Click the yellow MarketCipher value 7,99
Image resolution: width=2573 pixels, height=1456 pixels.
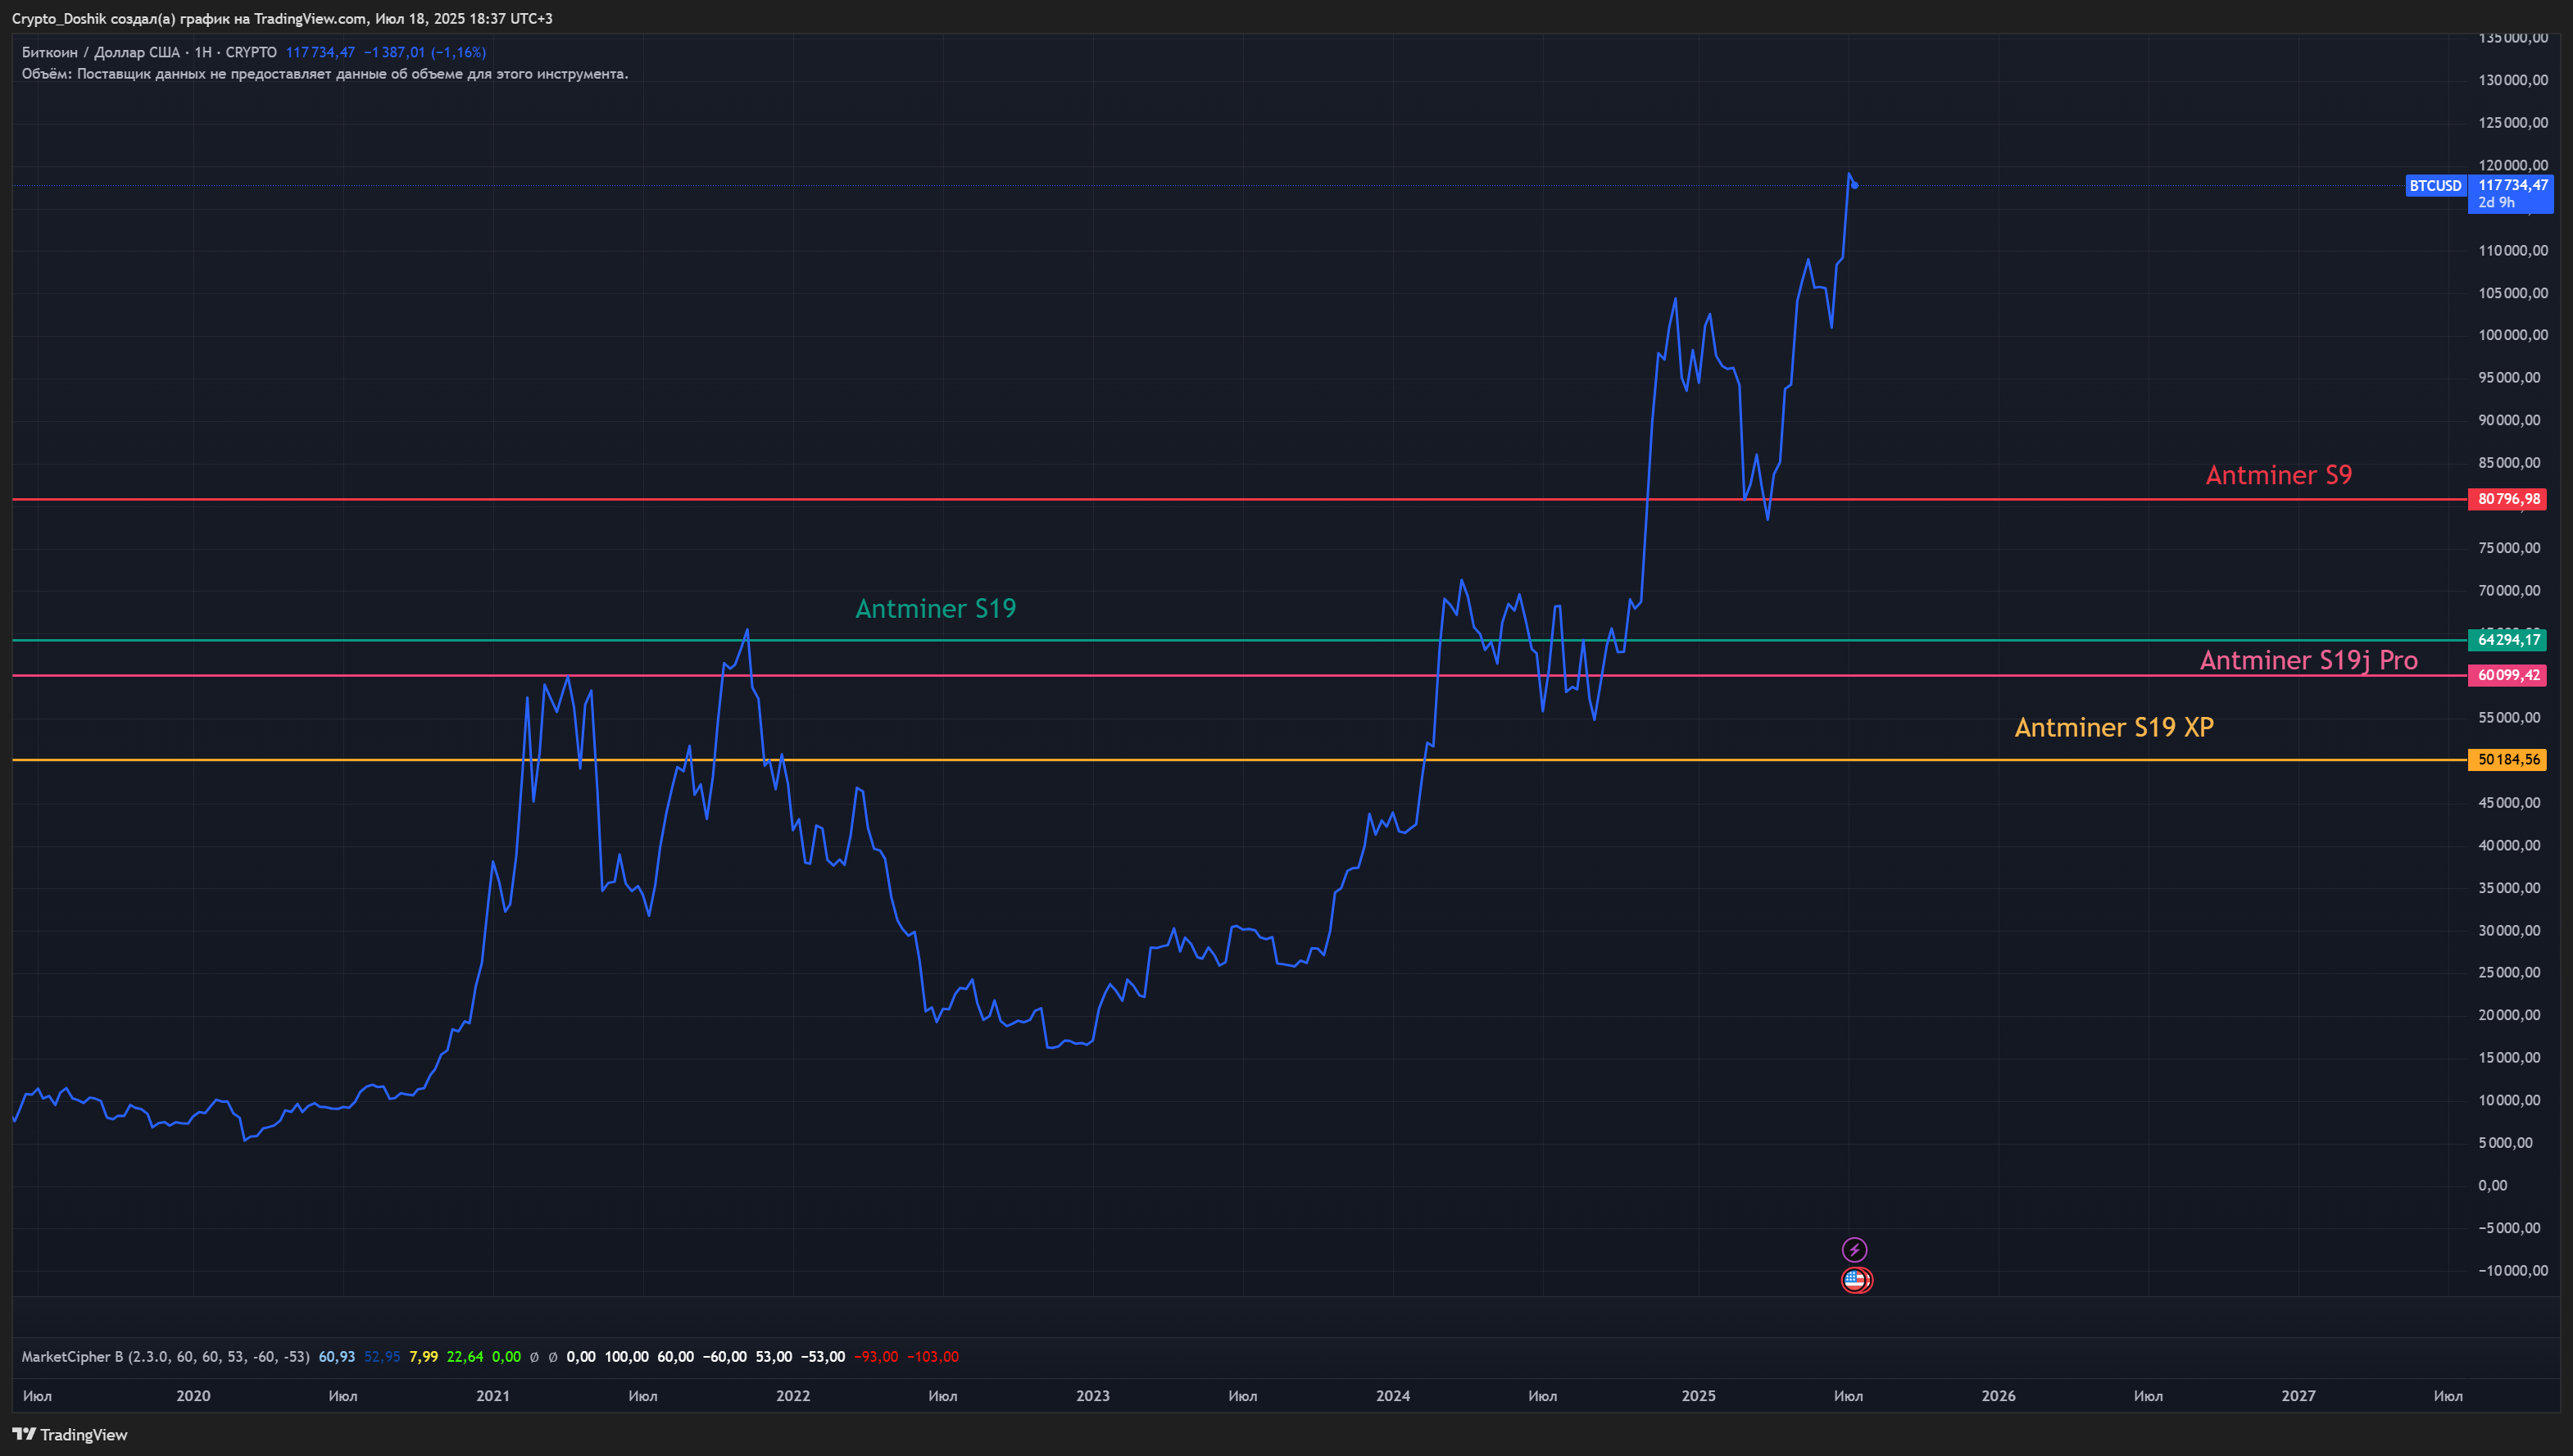(x=424, y=1356)
